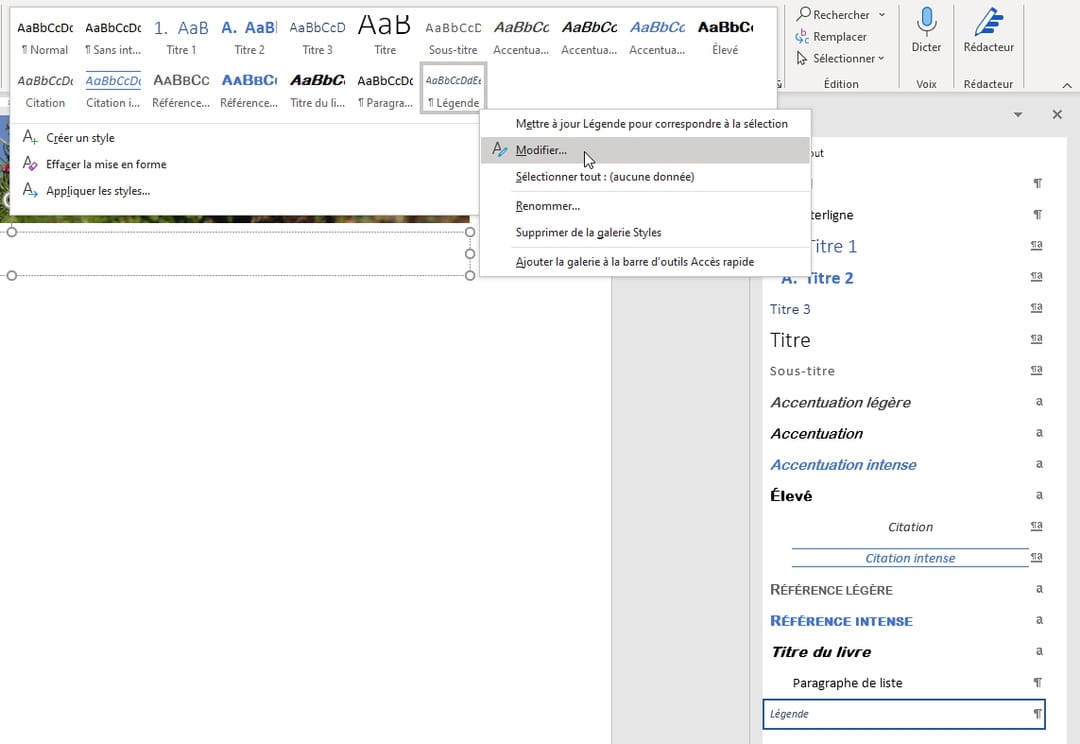
Task: Open the Rechercher dropdown arrow
Action: [881, 15]
